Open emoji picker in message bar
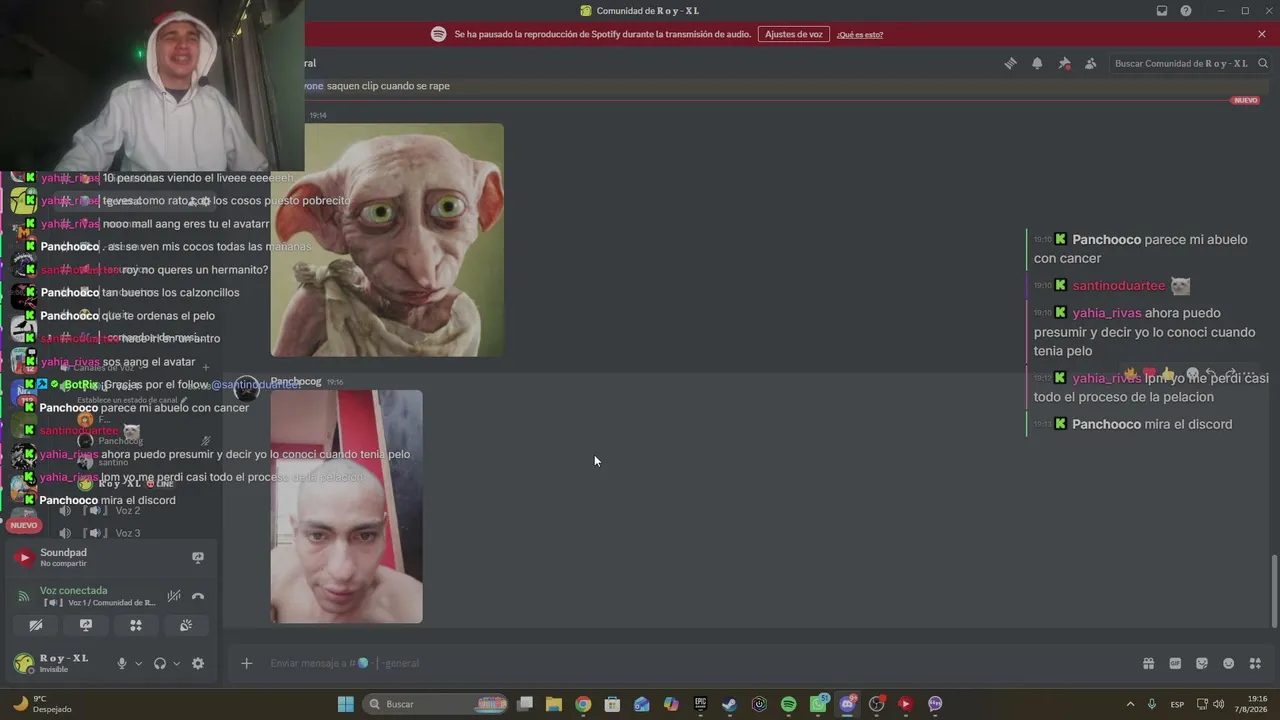This screenshot has height=720, width=1280. tap(1229, 663)
